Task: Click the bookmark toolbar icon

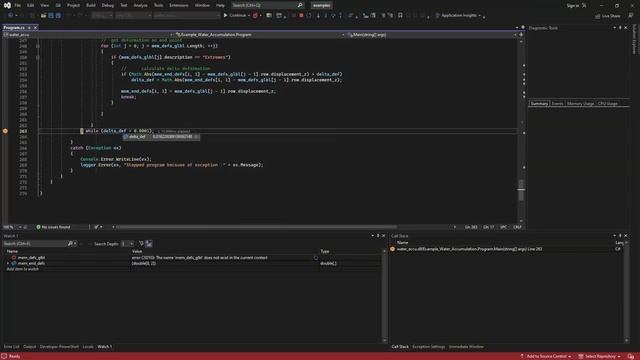Action: click(x=400, y=16)
